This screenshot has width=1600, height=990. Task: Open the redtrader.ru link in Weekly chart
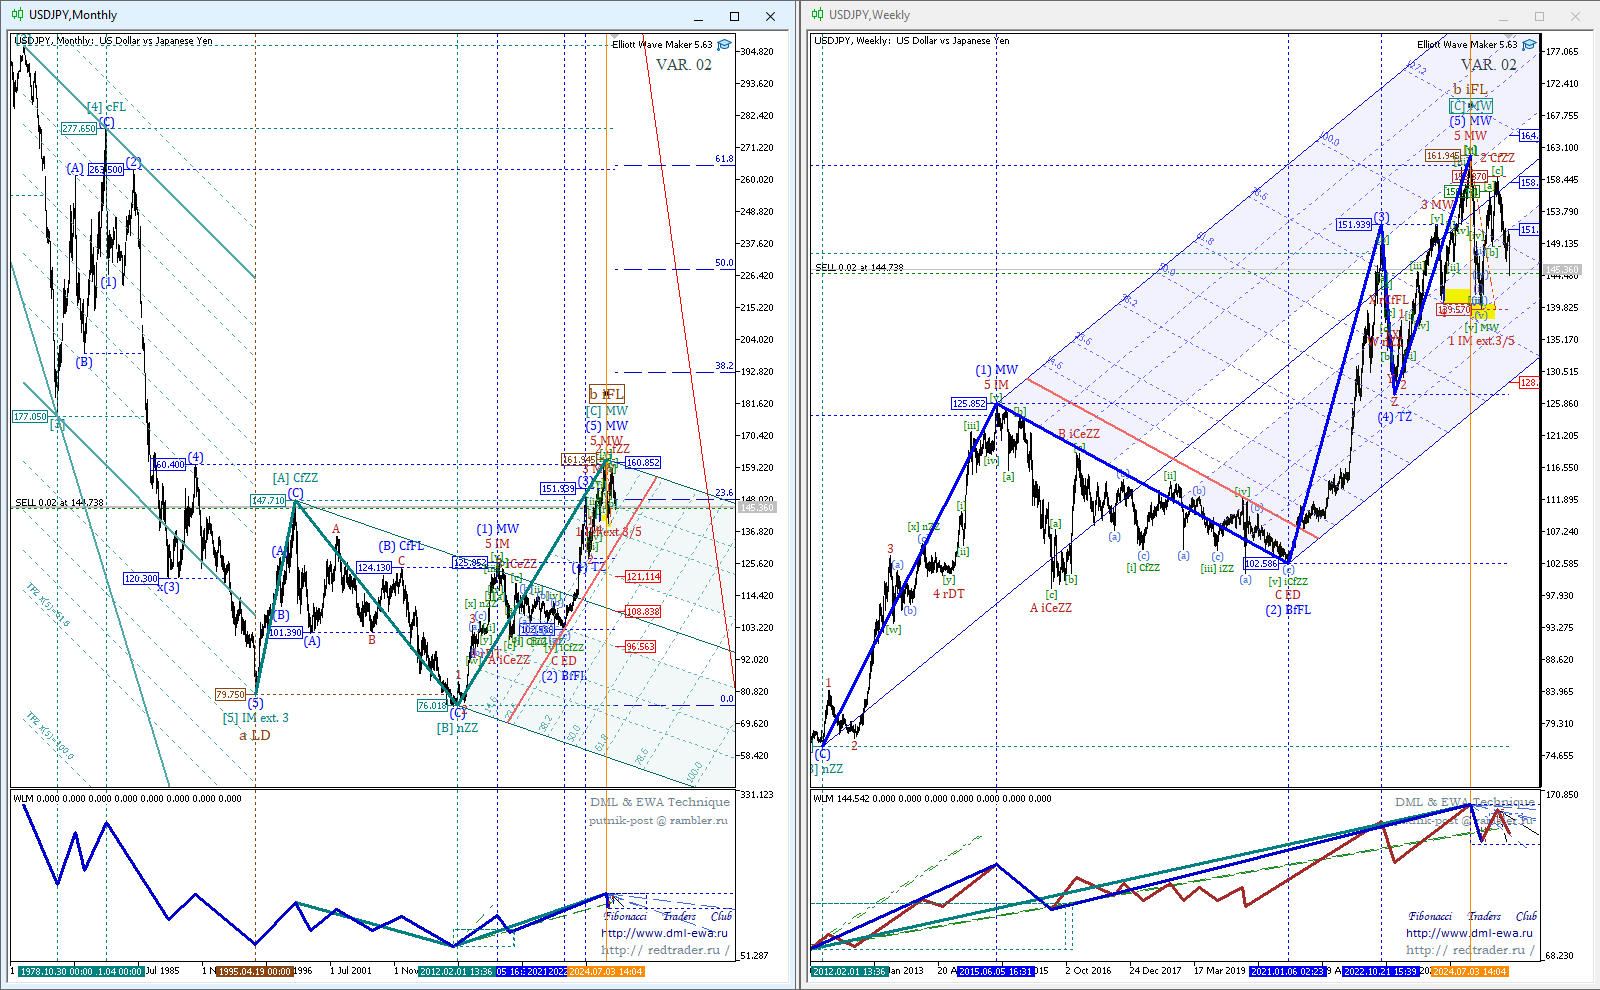pos(1469,950)
